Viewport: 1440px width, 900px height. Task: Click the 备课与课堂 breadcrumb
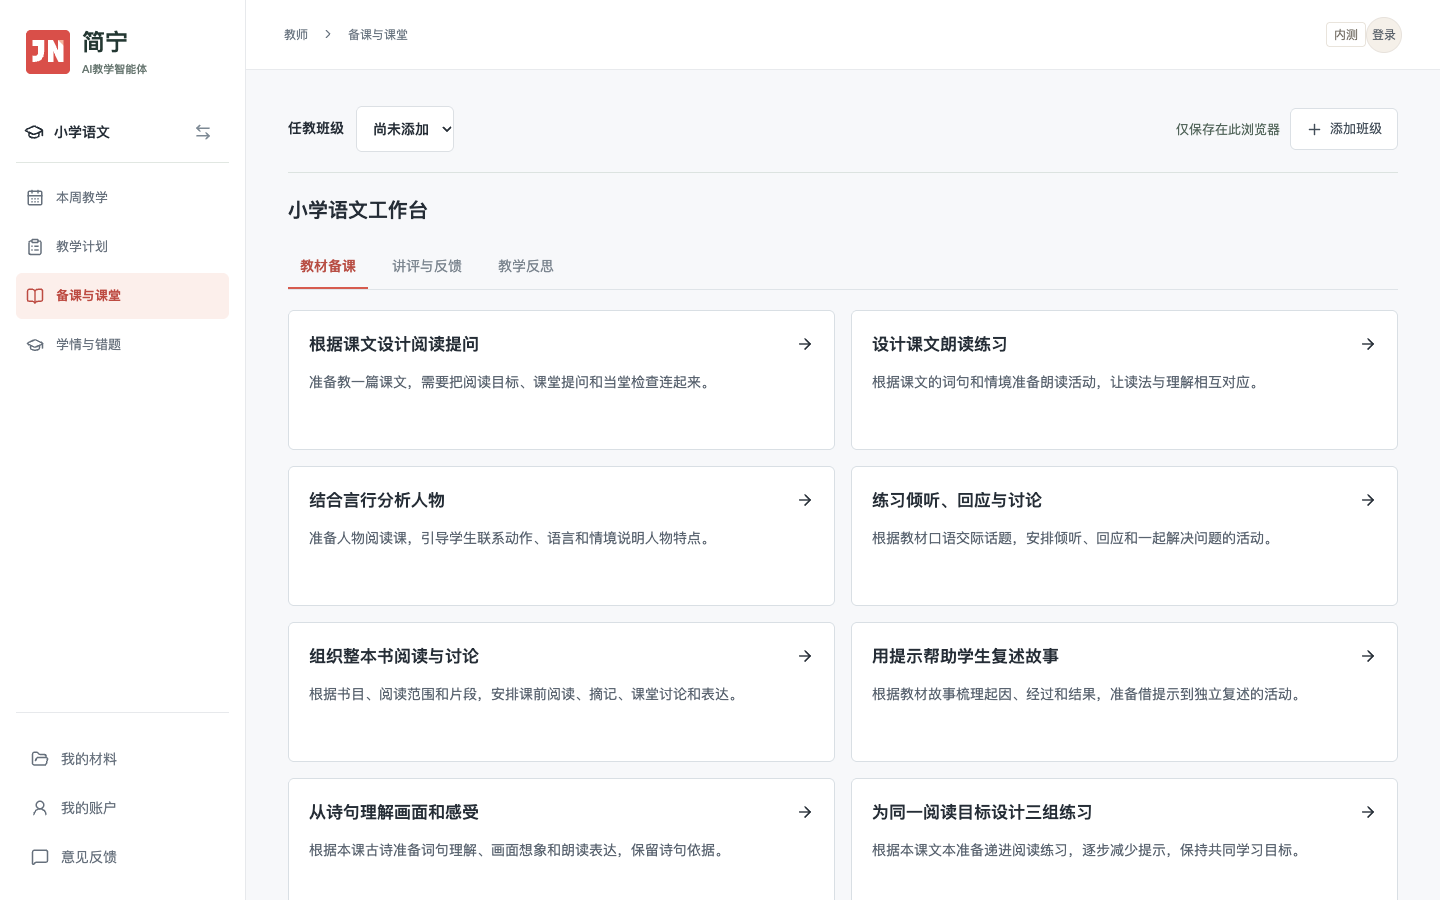(378, 34)
